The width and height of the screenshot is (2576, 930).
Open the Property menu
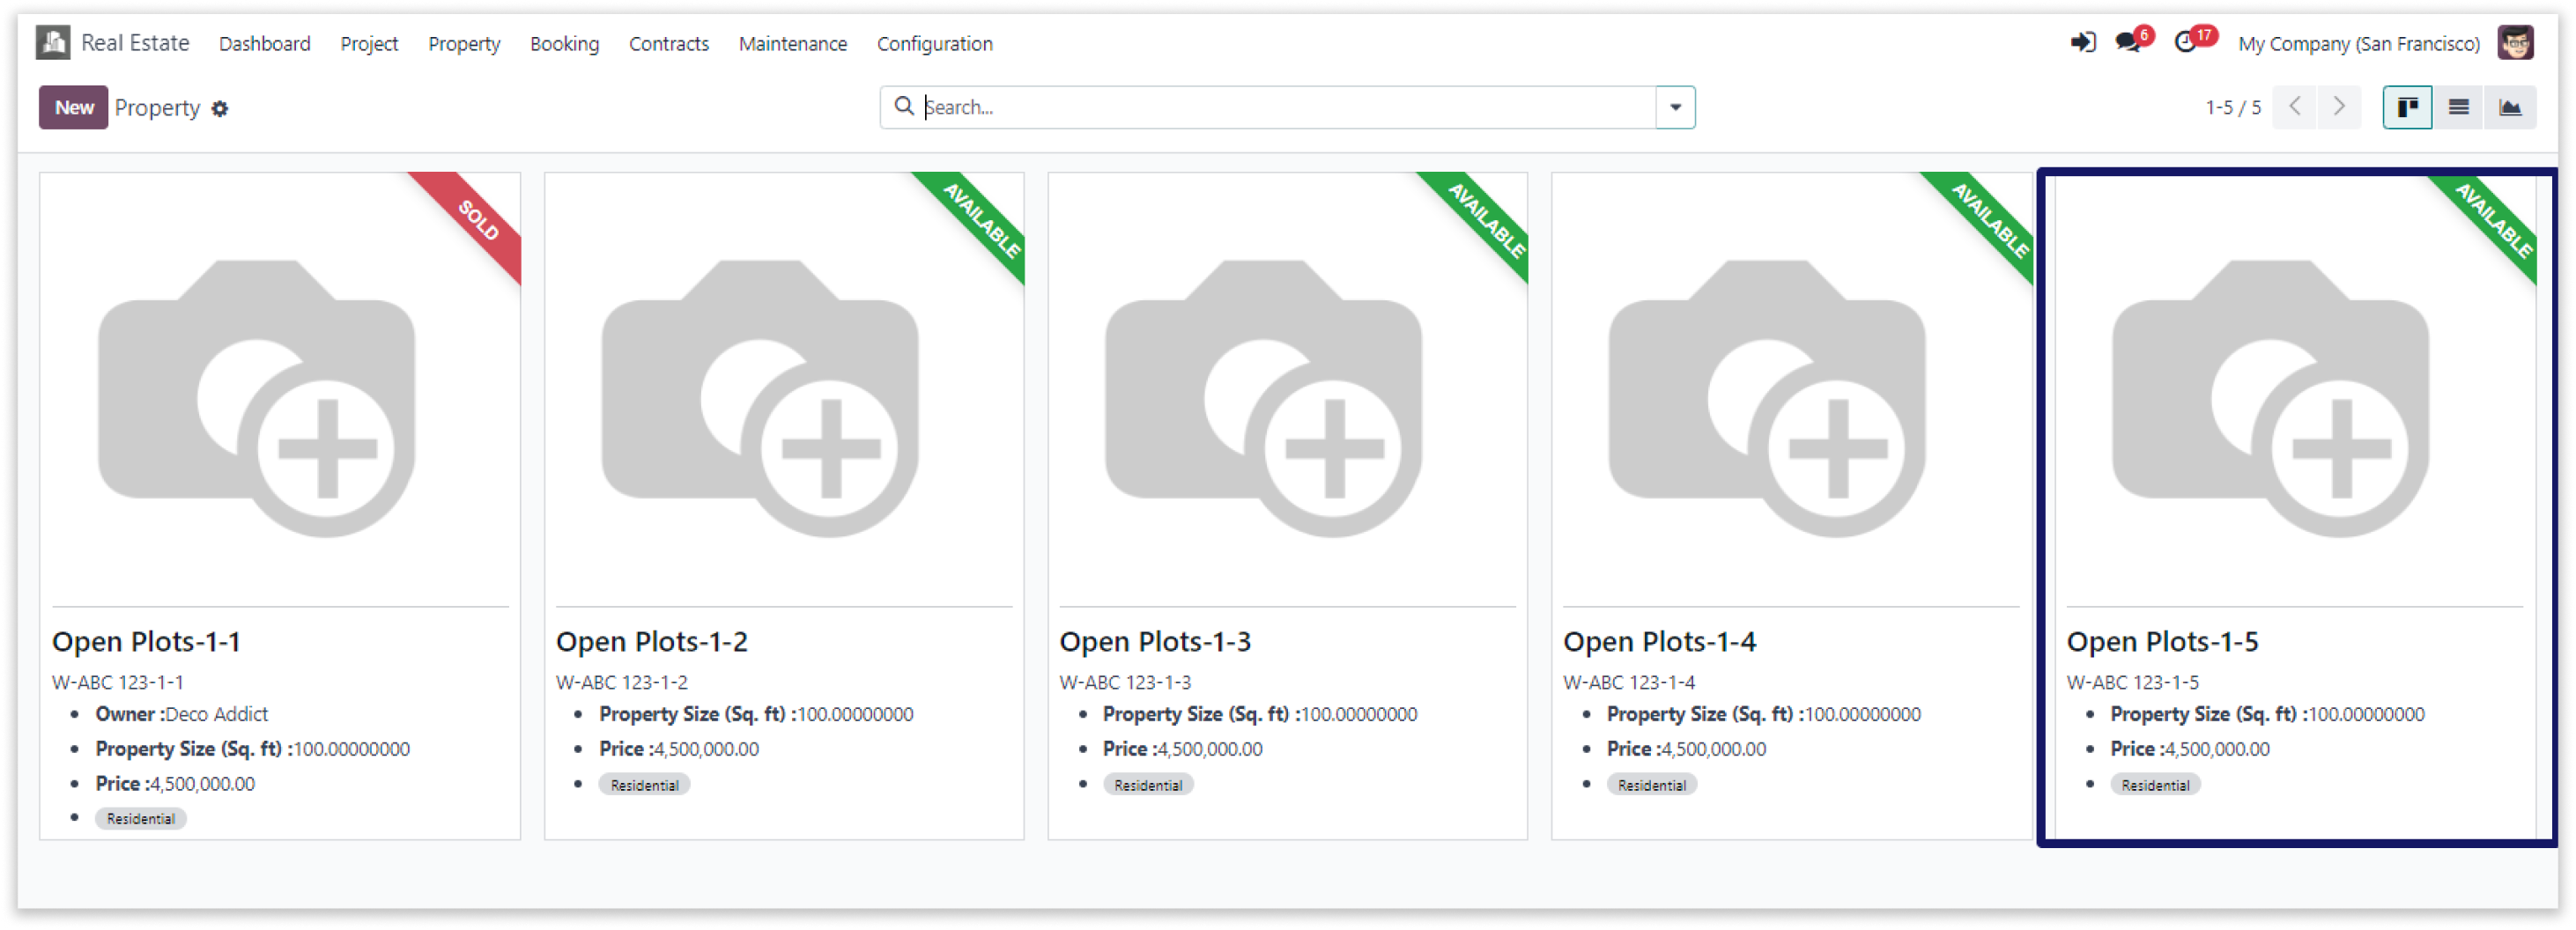464,44
